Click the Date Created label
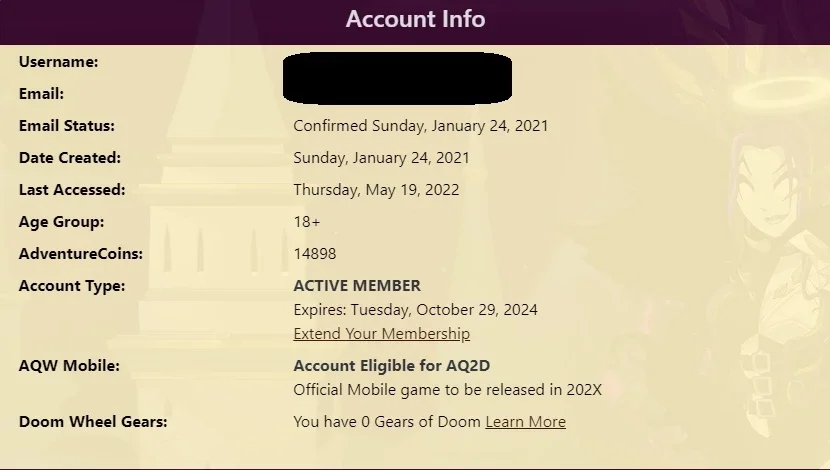 pos(70,158)
